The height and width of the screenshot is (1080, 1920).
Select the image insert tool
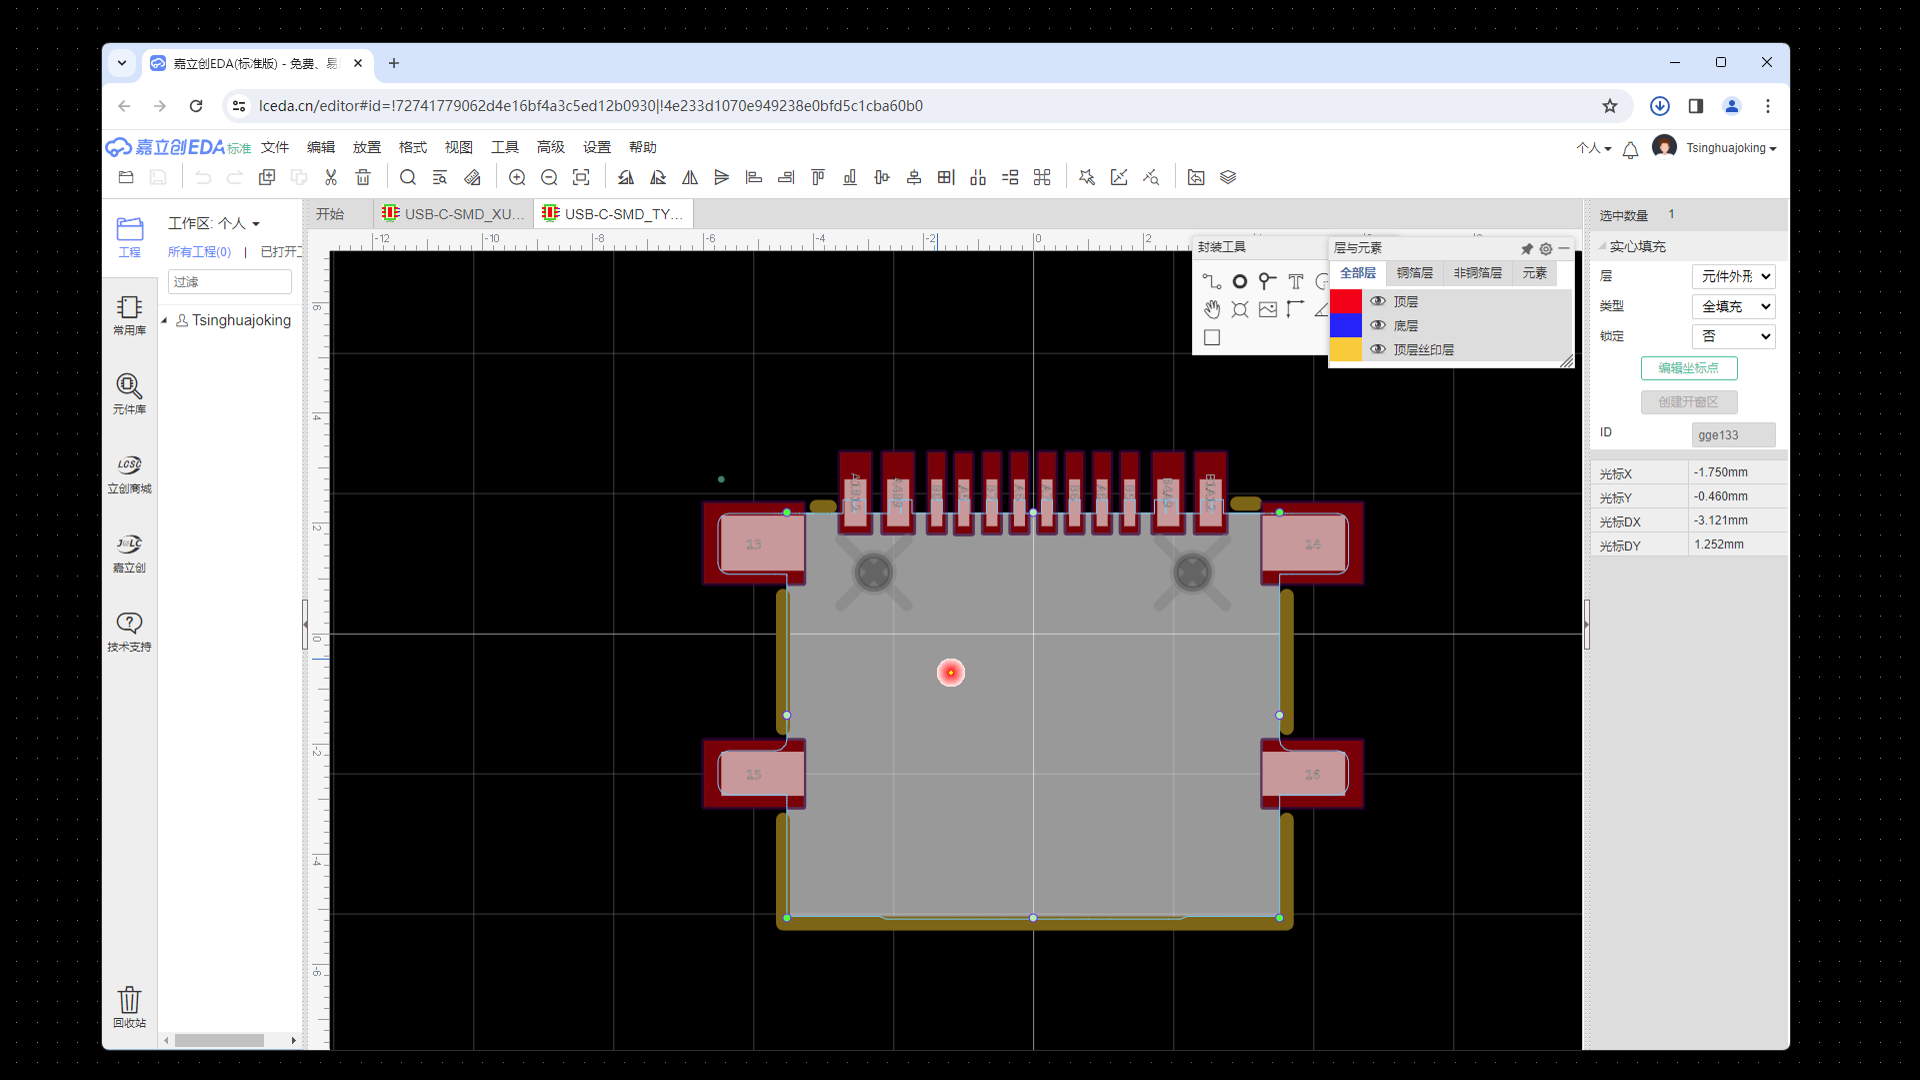click(x=1268, y=310)
